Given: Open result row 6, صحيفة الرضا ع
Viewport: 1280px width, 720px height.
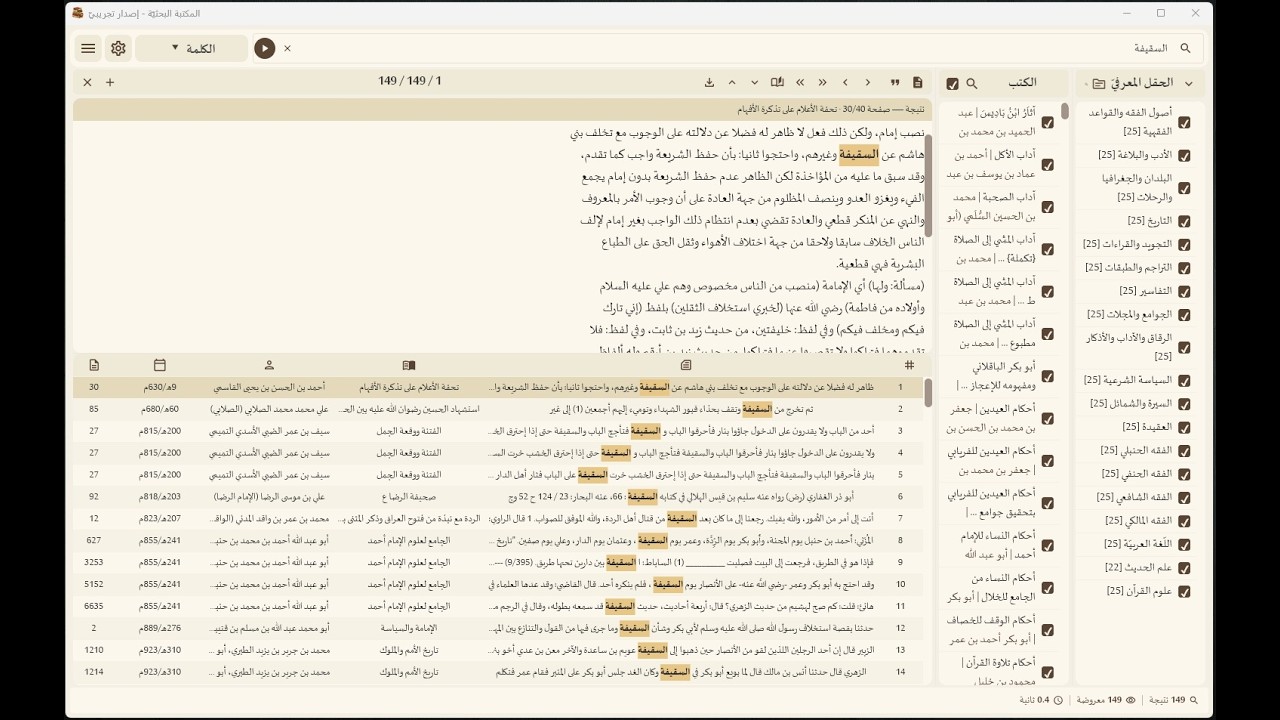Looking at the screenshot, I should click(x=500, y=496).
